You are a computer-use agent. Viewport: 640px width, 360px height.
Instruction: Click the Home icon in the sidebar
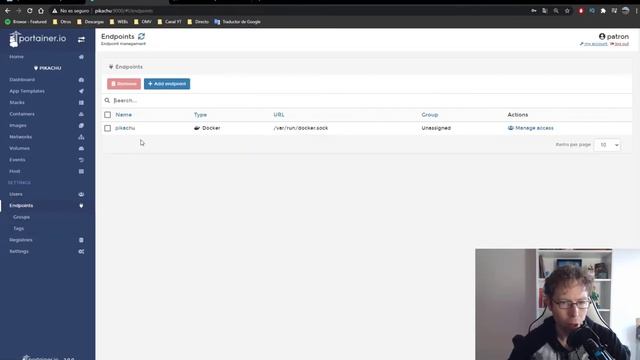click(81, 57)
